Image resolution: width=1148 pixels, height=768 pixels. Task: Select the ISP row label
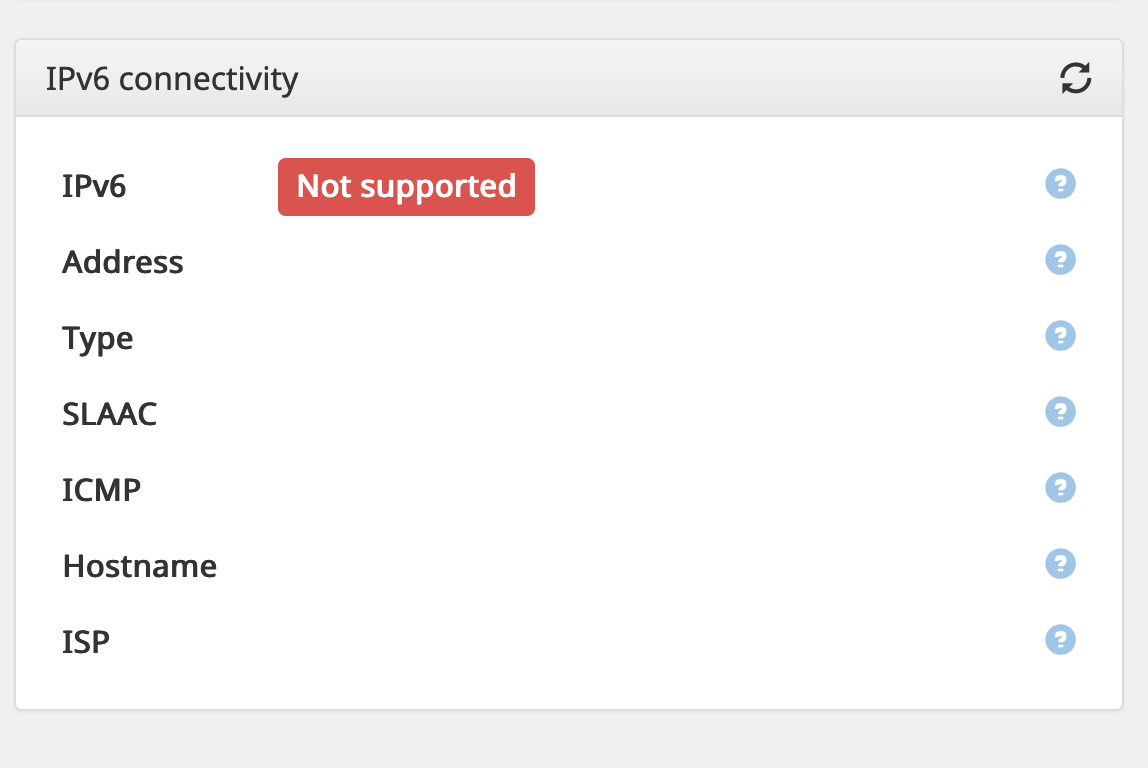click(x=86, y=643)
